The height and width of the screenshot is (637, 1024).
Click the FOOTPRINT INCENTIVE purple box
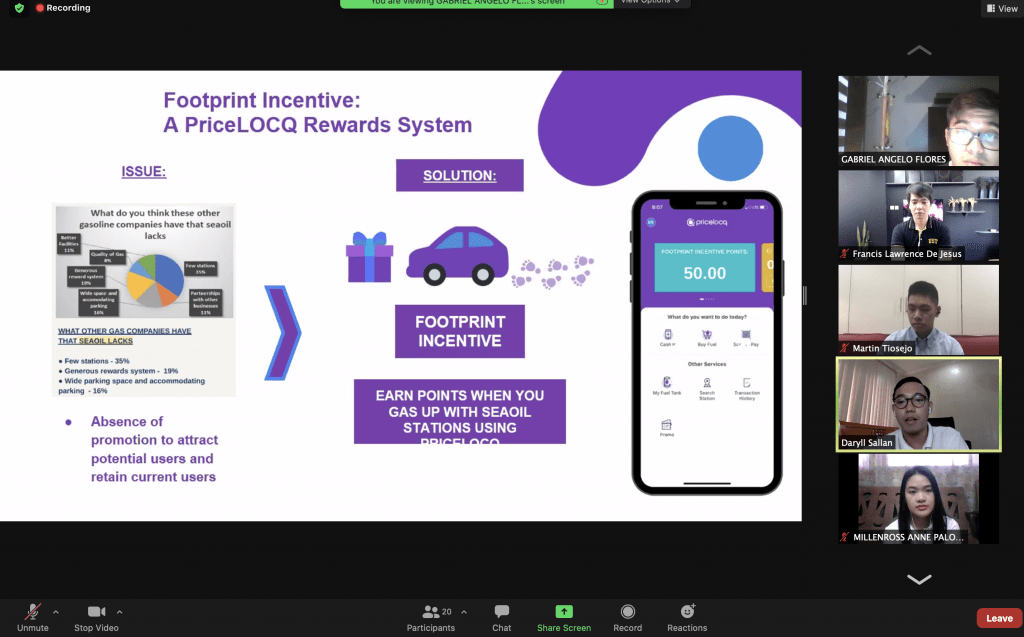point(460,331)
